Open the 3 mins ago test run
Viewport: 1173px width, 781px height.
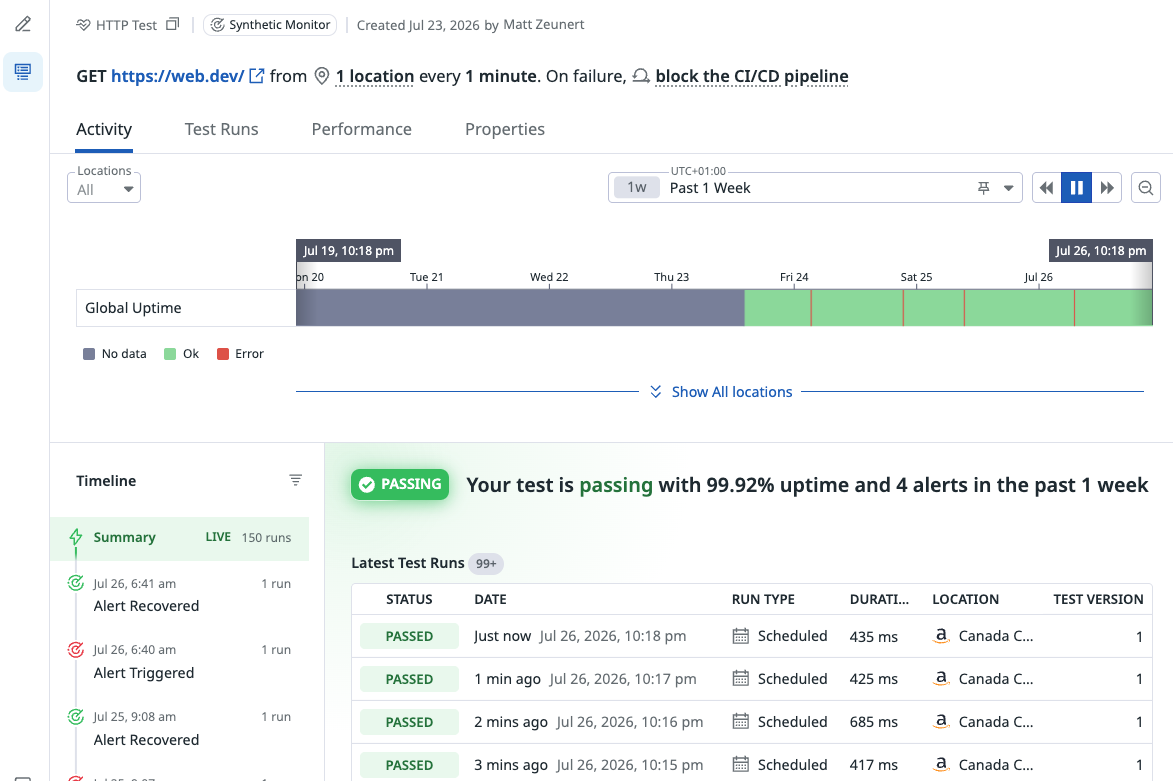(x=752, y=763)
